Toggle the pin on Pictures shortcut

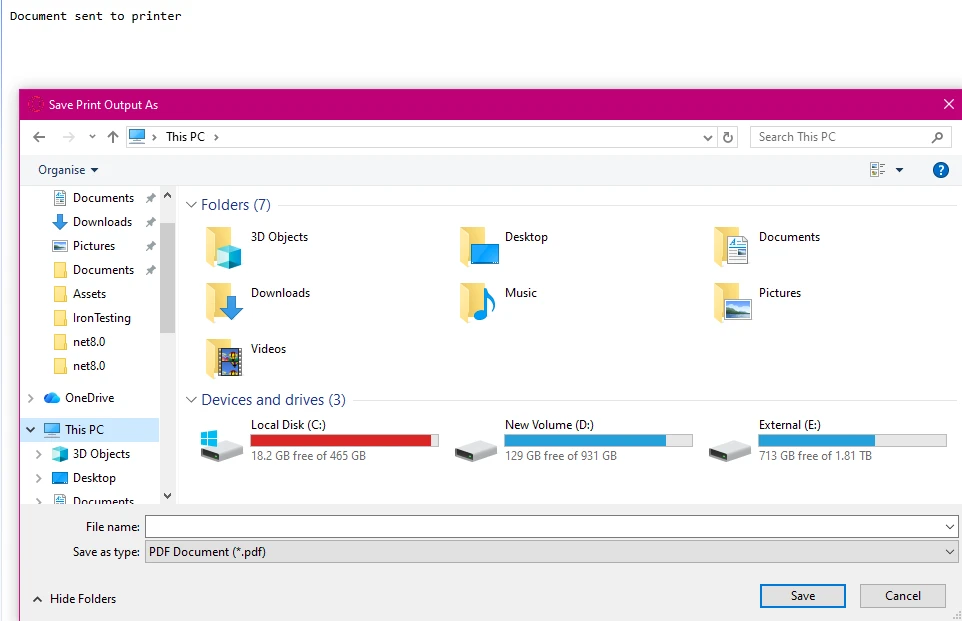150,245
